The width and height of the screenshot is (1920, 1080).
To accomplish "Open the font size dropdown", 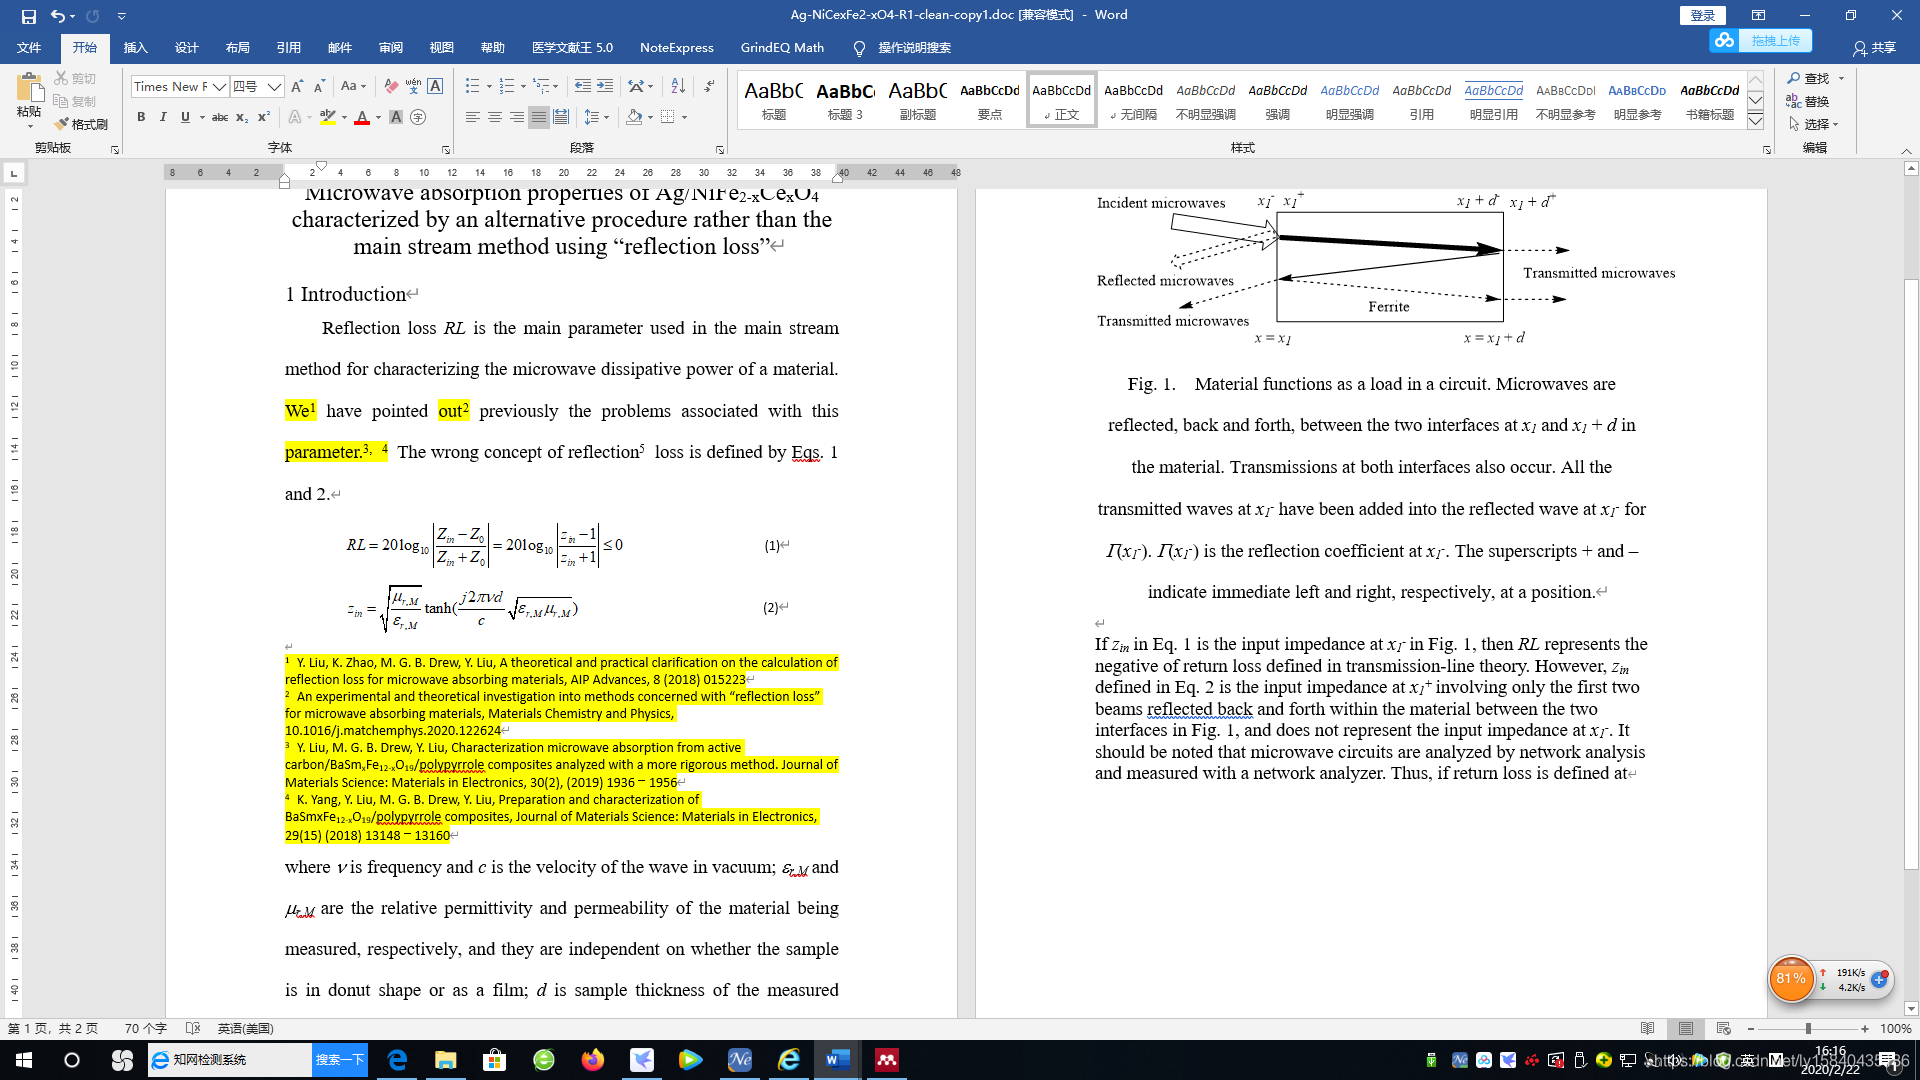I will (x=274, y=87).
